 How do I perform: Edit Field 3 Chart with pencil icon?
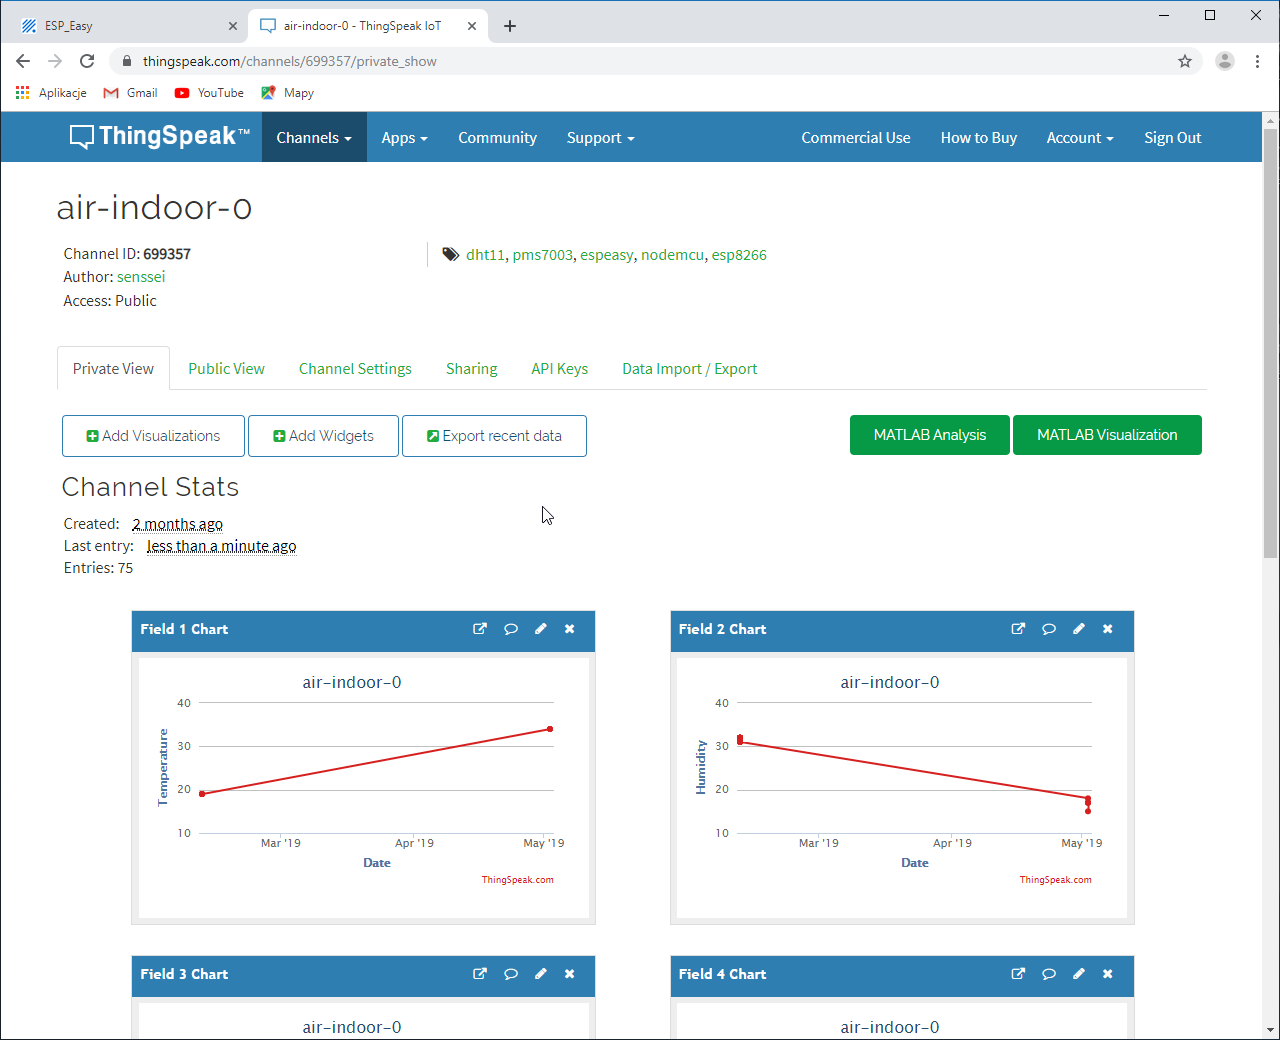pyautogui.click(x=541, y=974)
